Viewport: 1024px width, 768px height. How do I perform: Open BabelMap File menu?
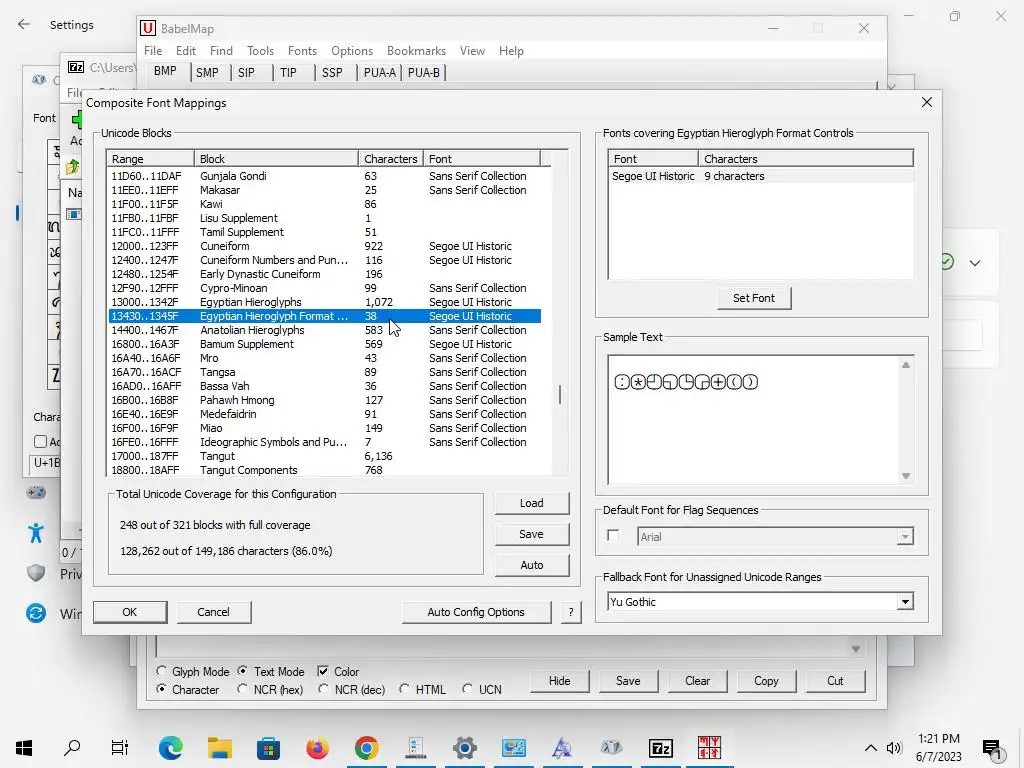(153, 51)
